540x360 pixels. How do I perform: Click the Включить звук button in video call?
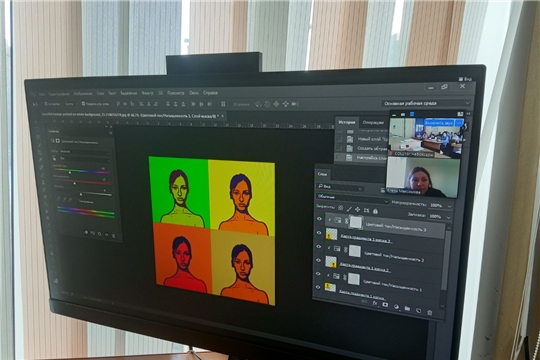(x=438, y=123)
